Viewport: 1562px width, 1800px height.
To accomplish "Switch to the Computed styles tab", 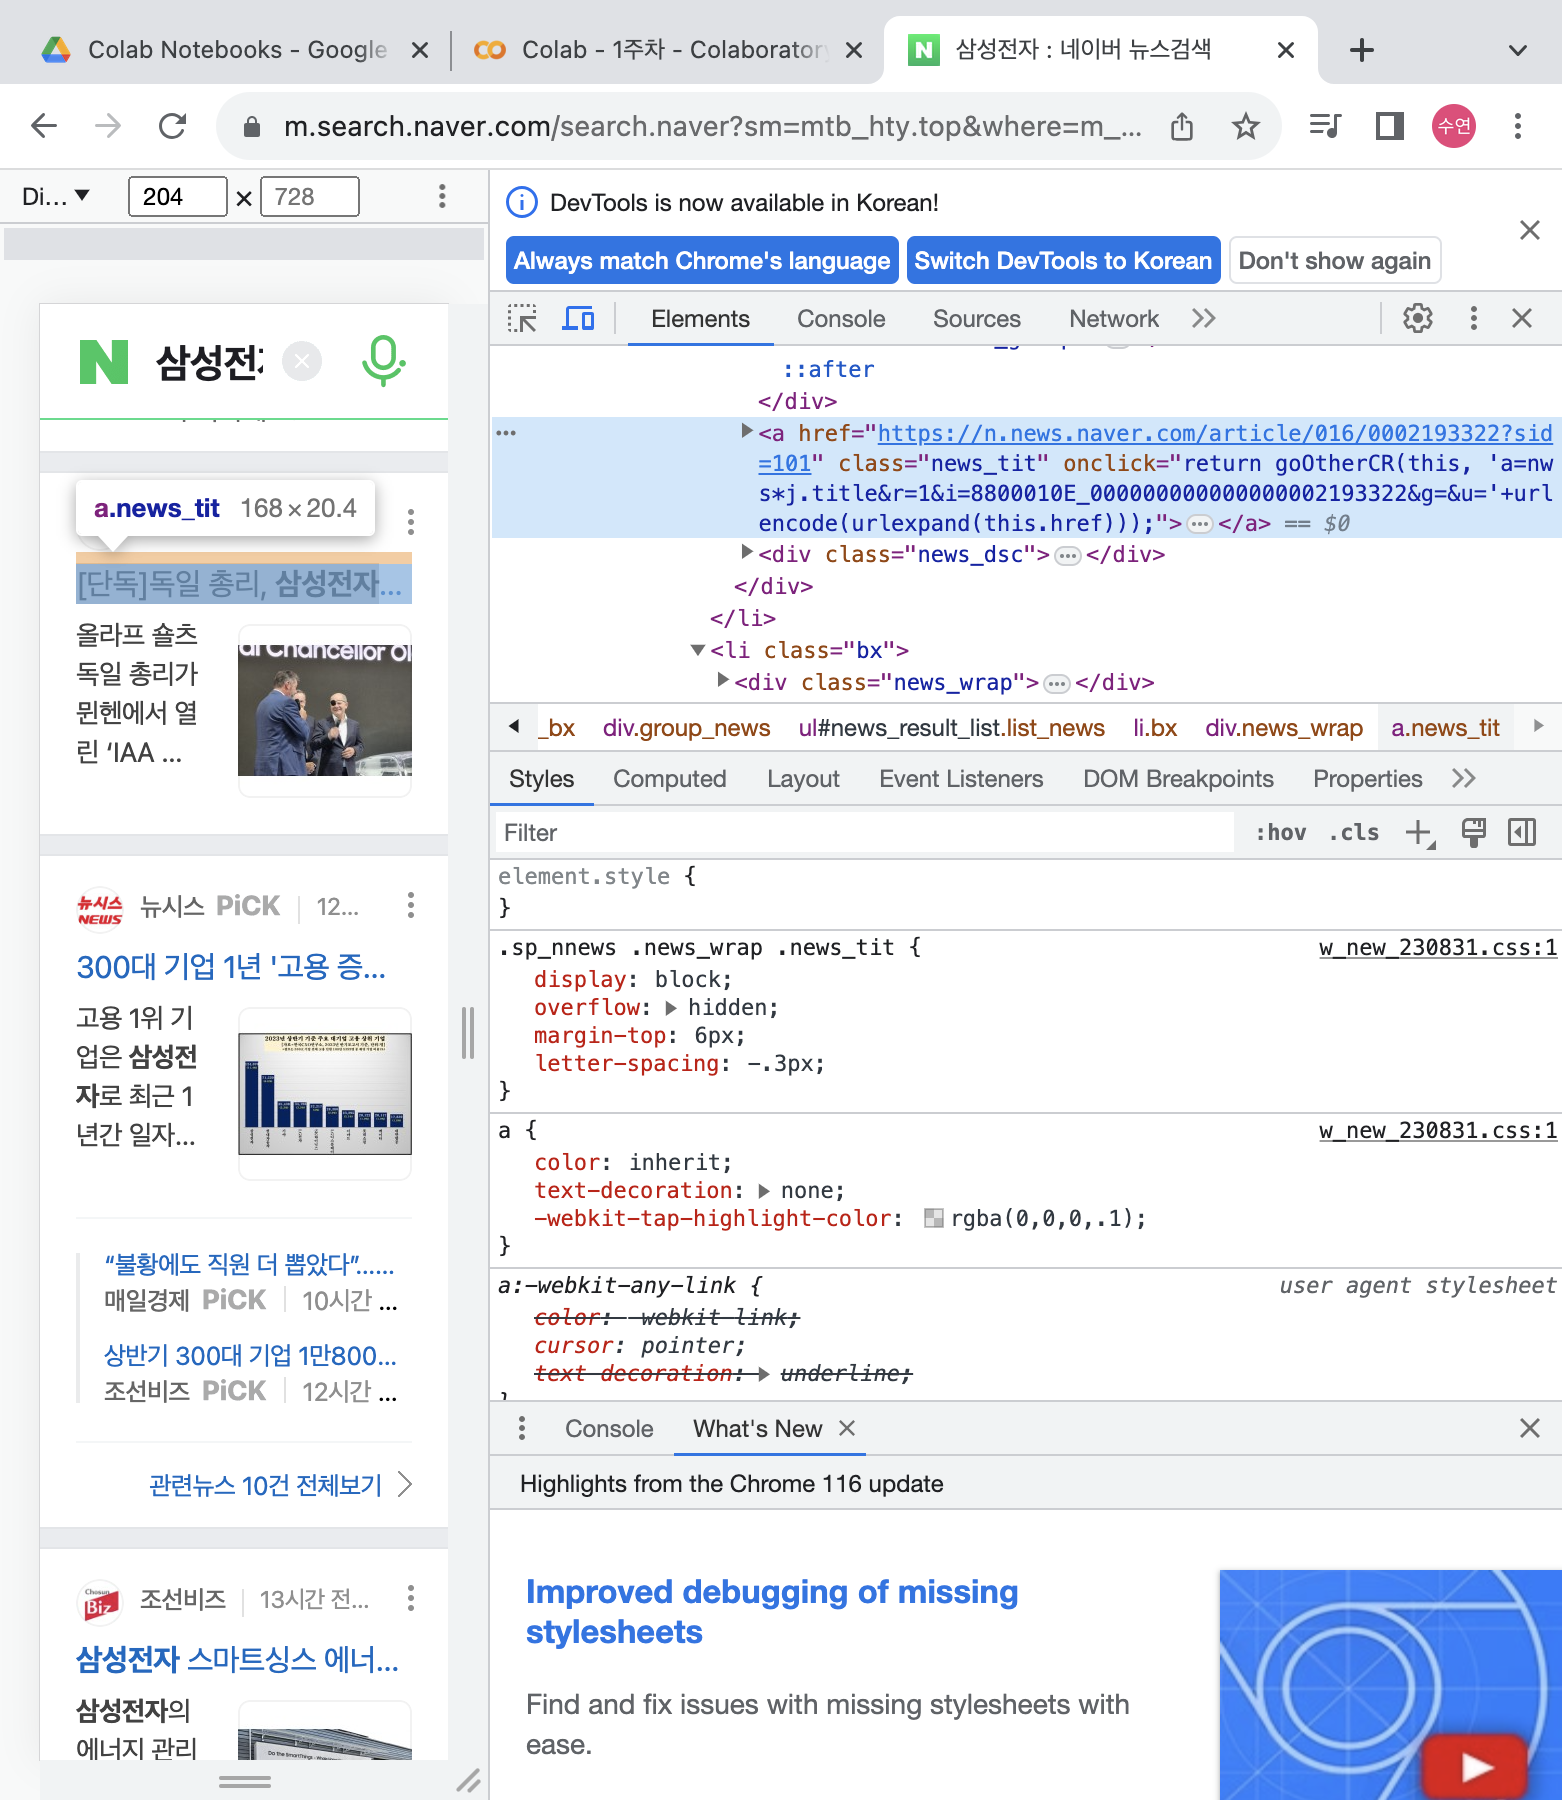I will (x=670, y=779).
